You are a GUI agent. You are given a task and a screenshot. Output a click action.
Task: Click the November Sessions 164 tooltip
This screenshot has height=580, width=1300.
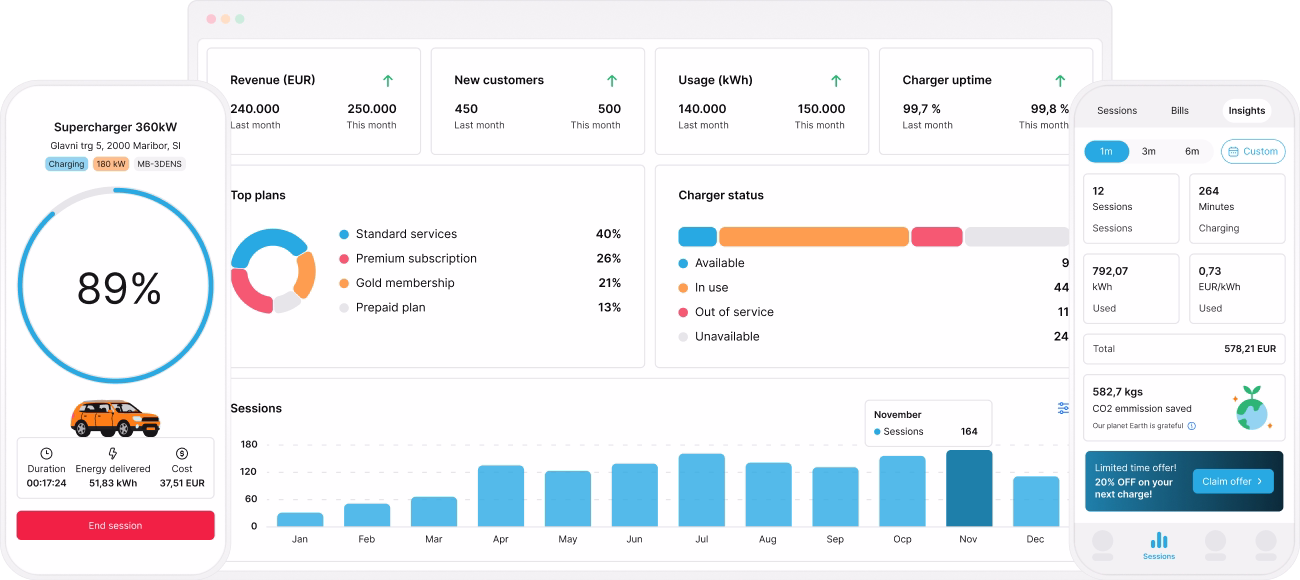(928, 424)
